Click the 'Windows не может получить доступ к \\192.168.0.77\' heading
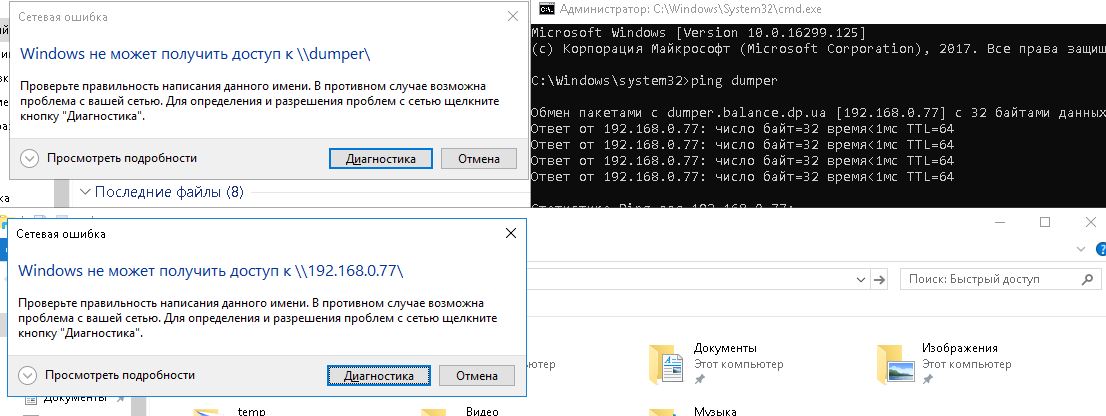The image size is (1106, 416). click(211, 271)
